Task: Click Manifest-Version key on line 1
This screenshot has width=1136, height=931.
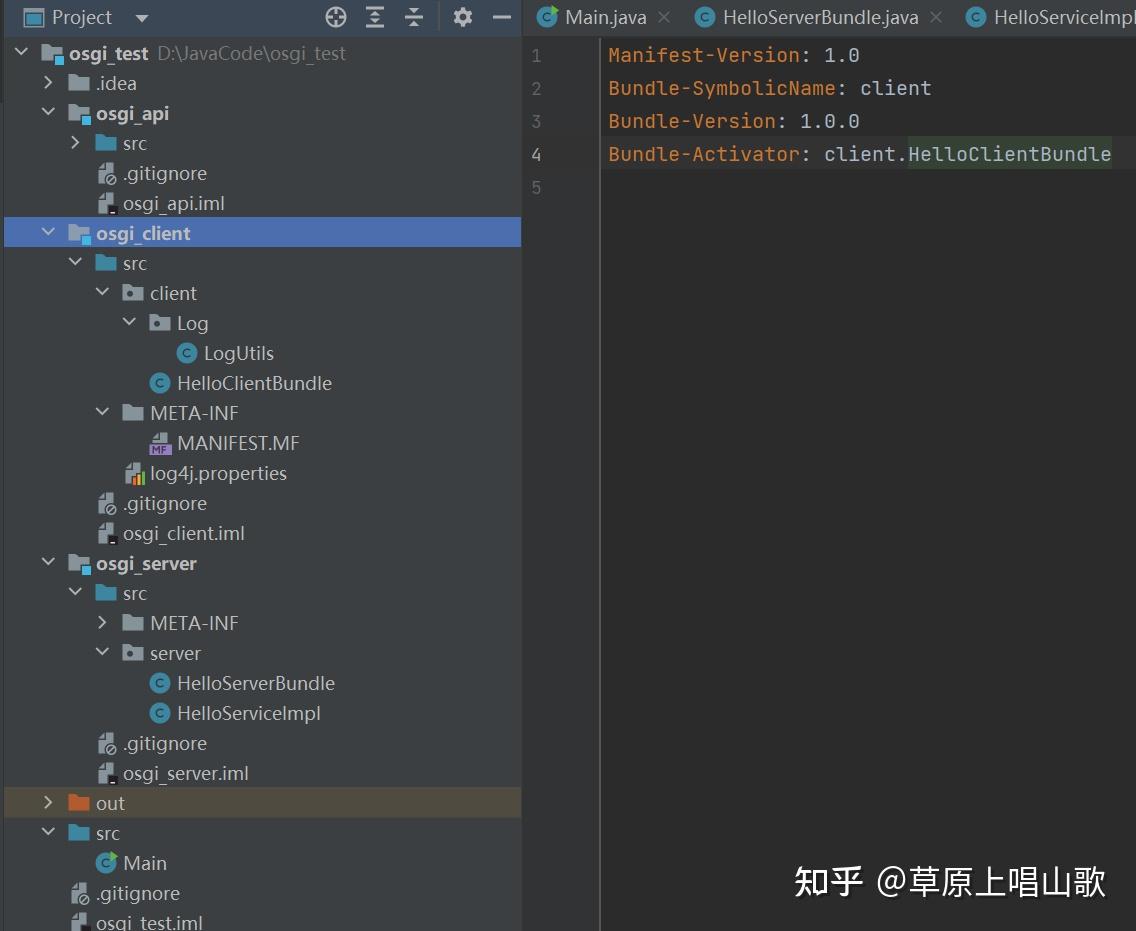Action: (703, 55)
